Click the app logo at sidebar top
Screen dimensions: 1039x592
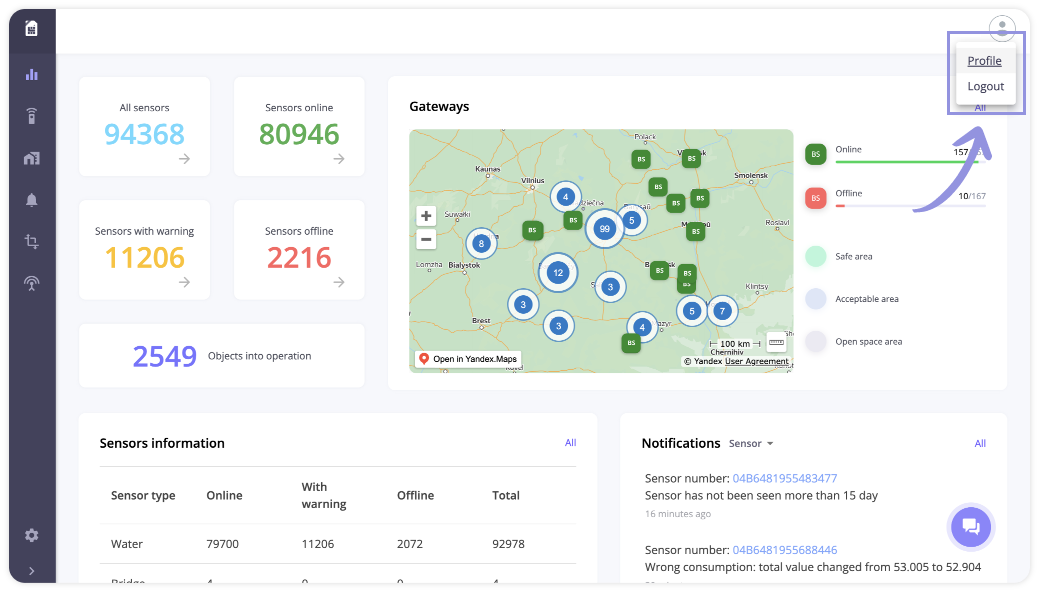(x=31, y=28)
